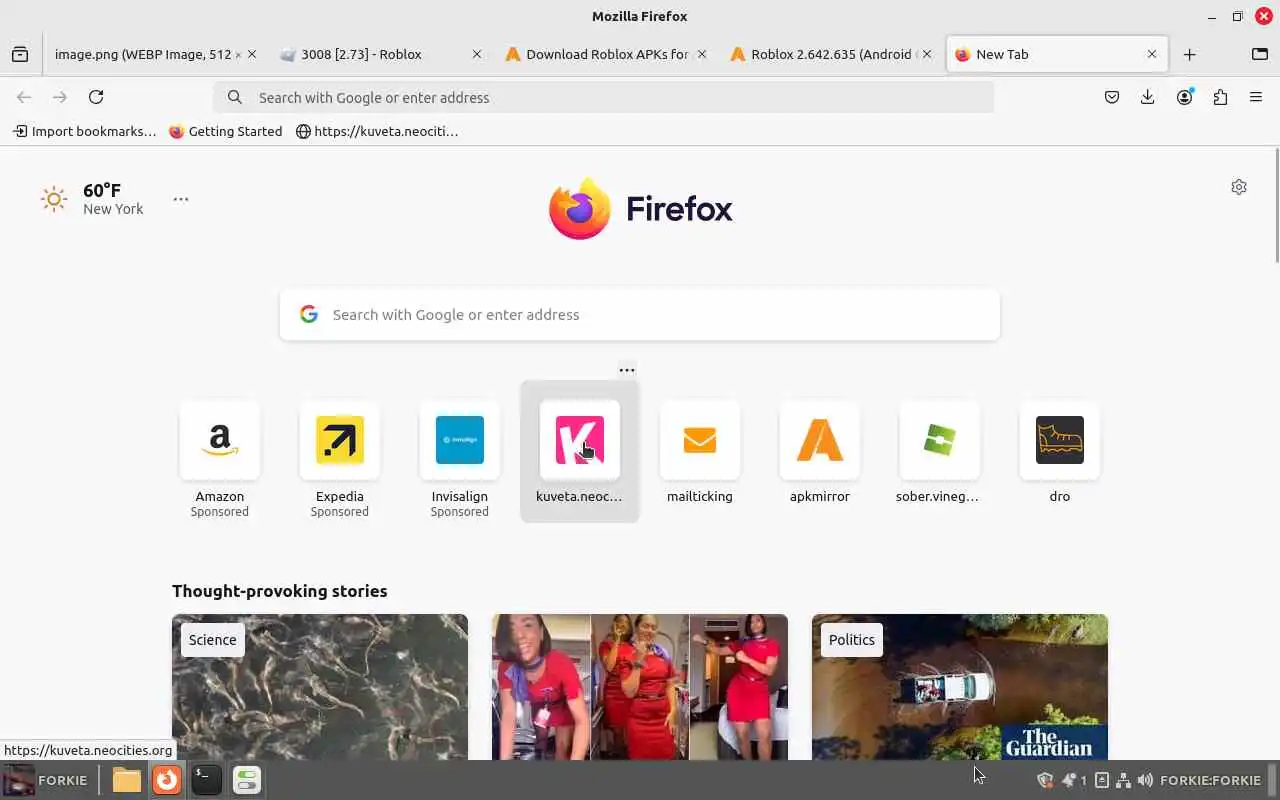Viewport: 1280px width, 800px height.
Task: Open a new tab with the plus button
Action: 1189,55
